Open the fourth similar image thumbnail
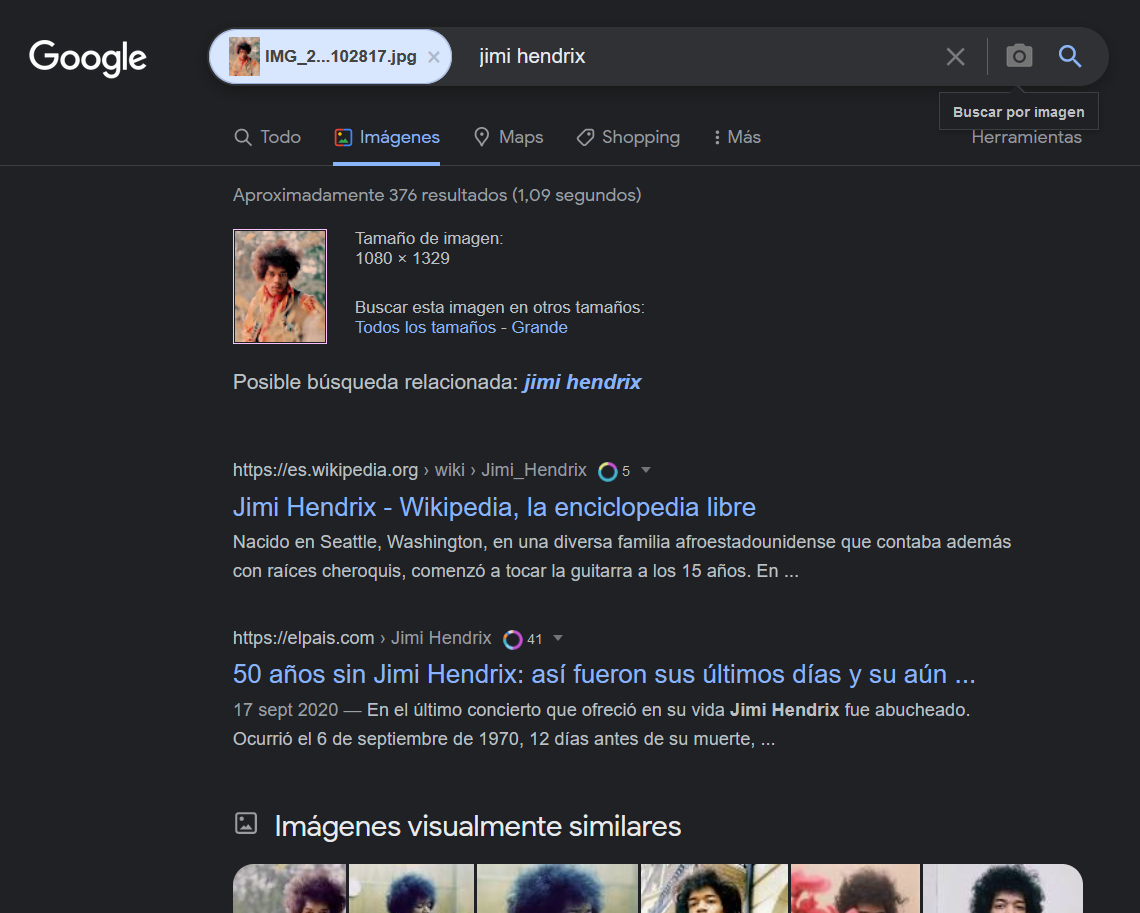 (715, 888)
